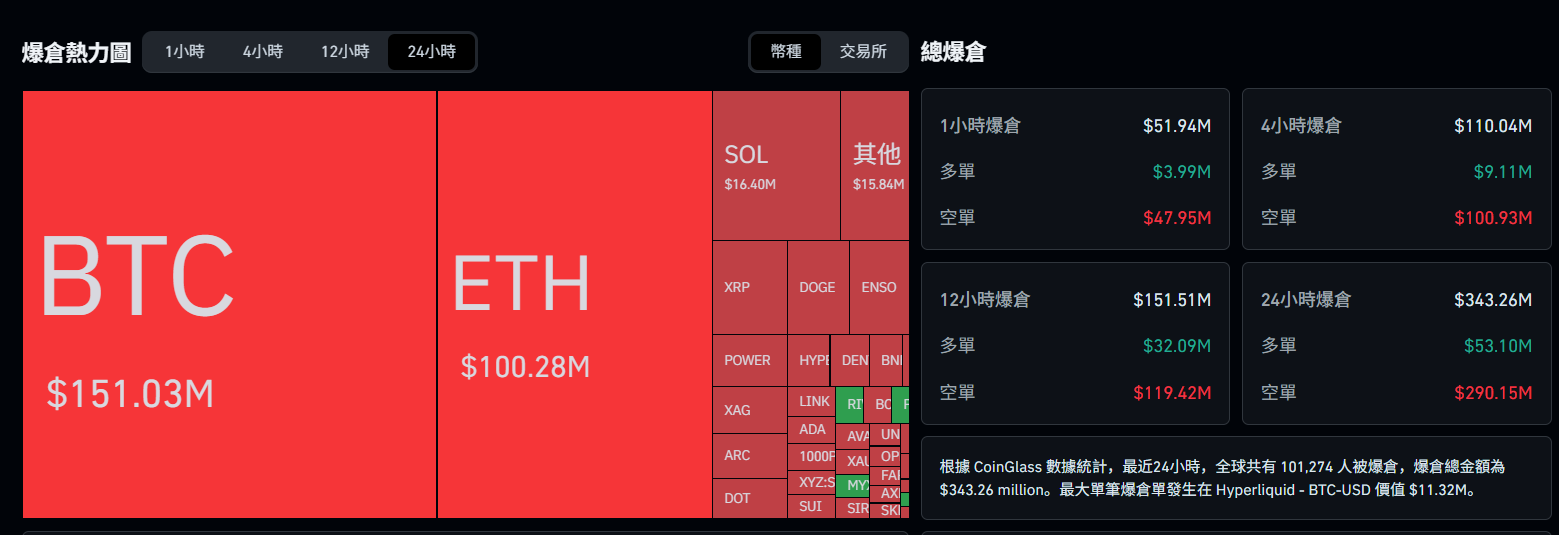The image size is (1559, 535).
Task: Click the ENSO heatmap tile
Action: (x=879, y=288)
